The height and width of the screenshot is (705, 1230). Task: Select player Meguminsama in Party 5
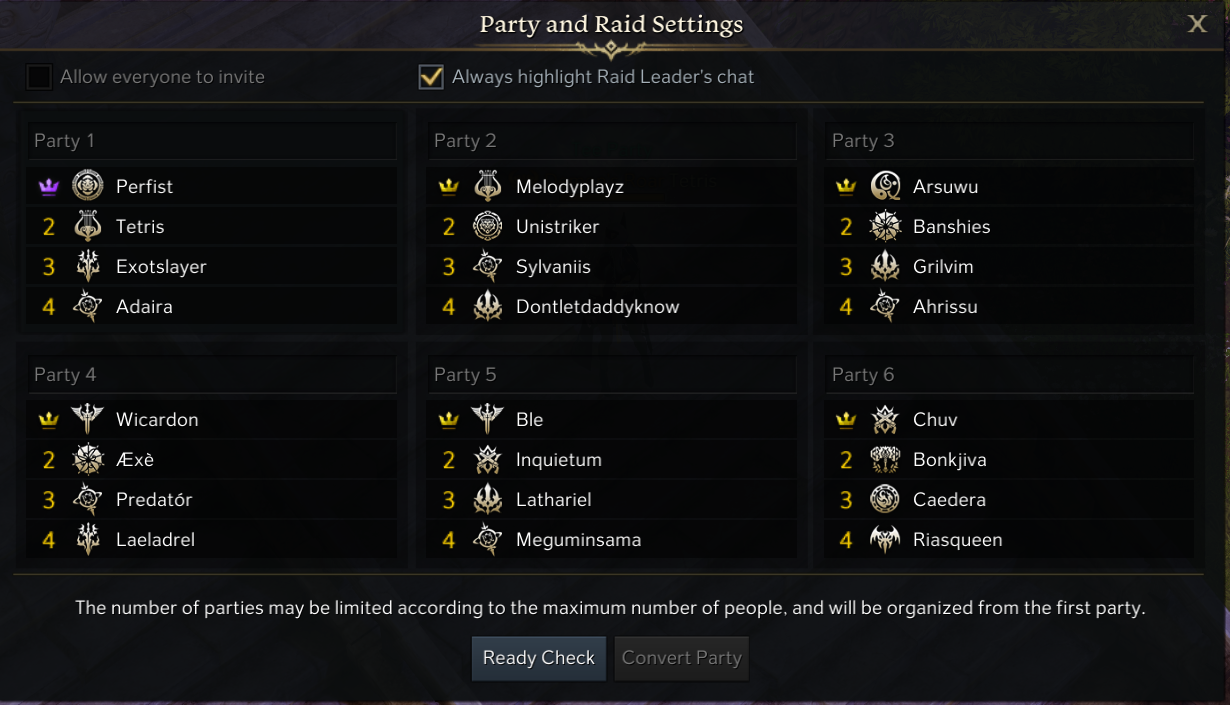(x=578, y=540)
